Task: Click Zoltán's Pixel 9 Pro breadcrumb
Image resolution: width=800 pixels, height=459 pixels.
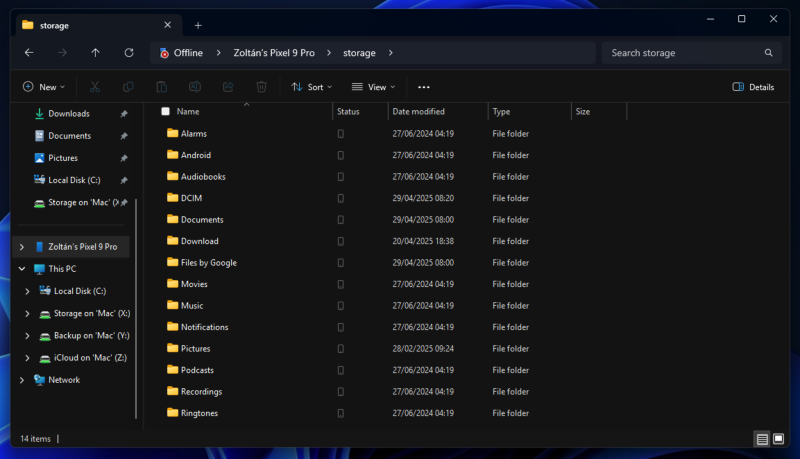Action: pos(274,53)
